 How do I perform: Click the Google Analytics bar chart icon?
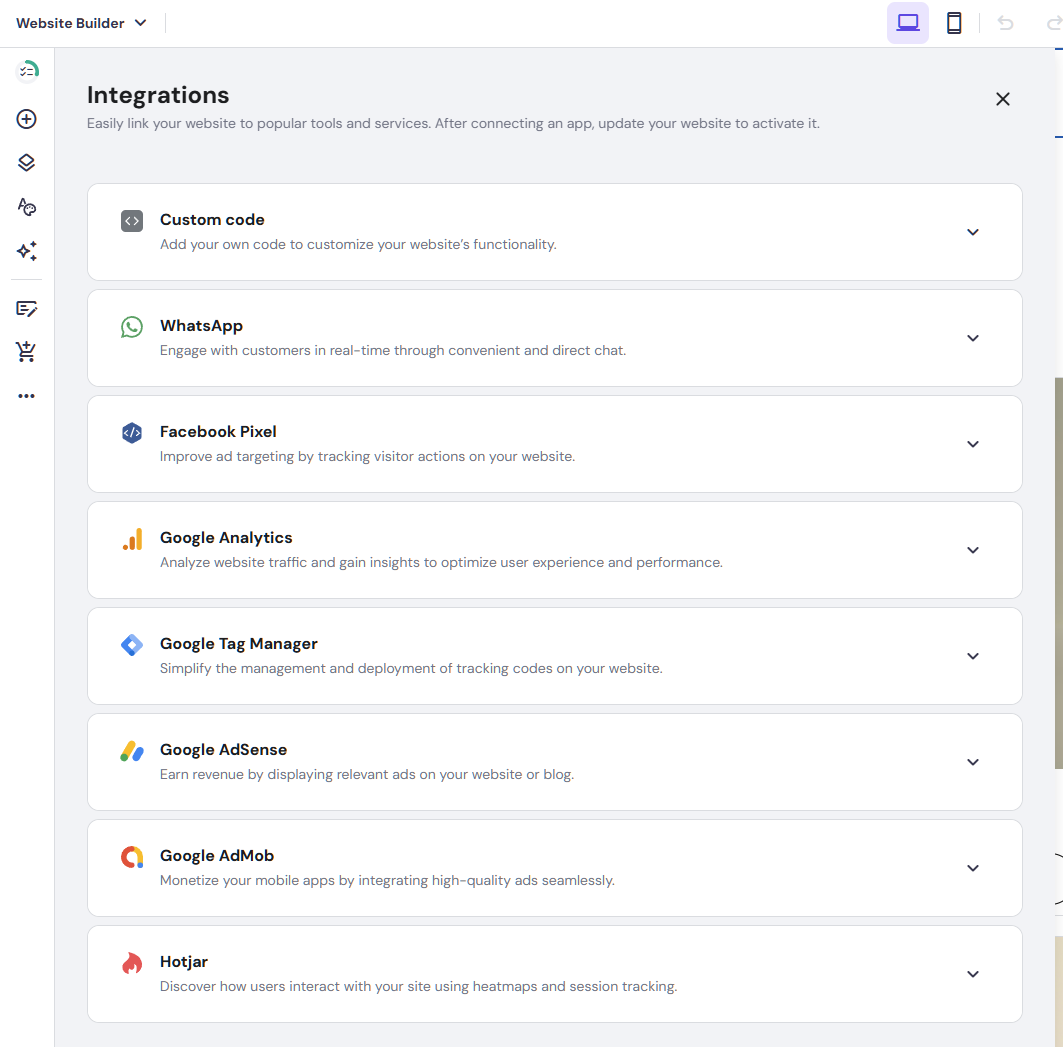[132, 539]
